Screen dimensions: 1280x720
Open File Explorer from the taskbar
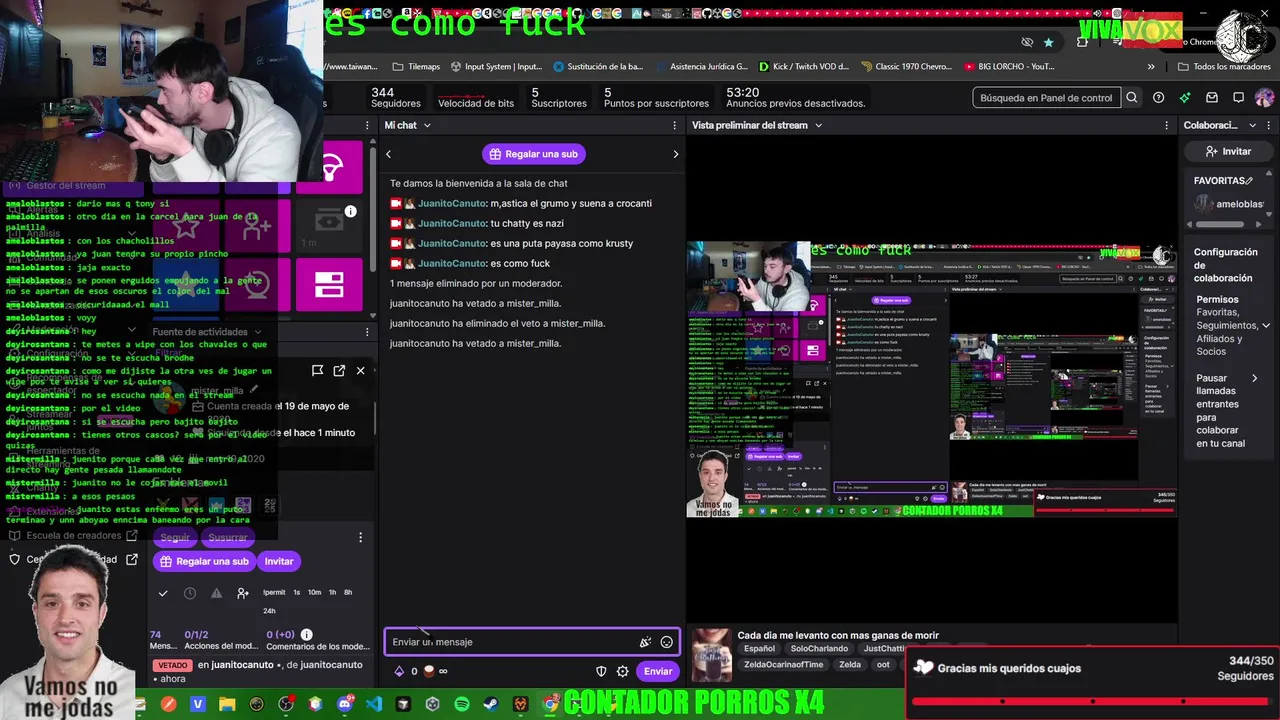click(x=227, y=704)
